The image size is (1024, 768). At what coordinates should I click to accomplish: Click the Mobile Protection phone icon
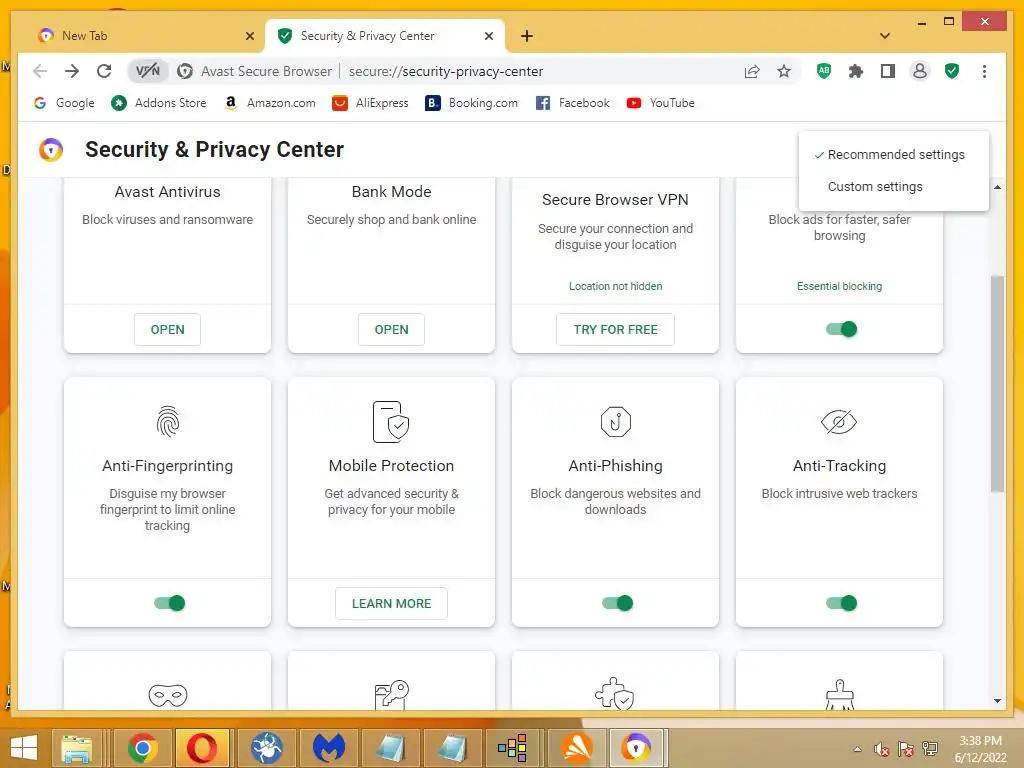point(391,422)
